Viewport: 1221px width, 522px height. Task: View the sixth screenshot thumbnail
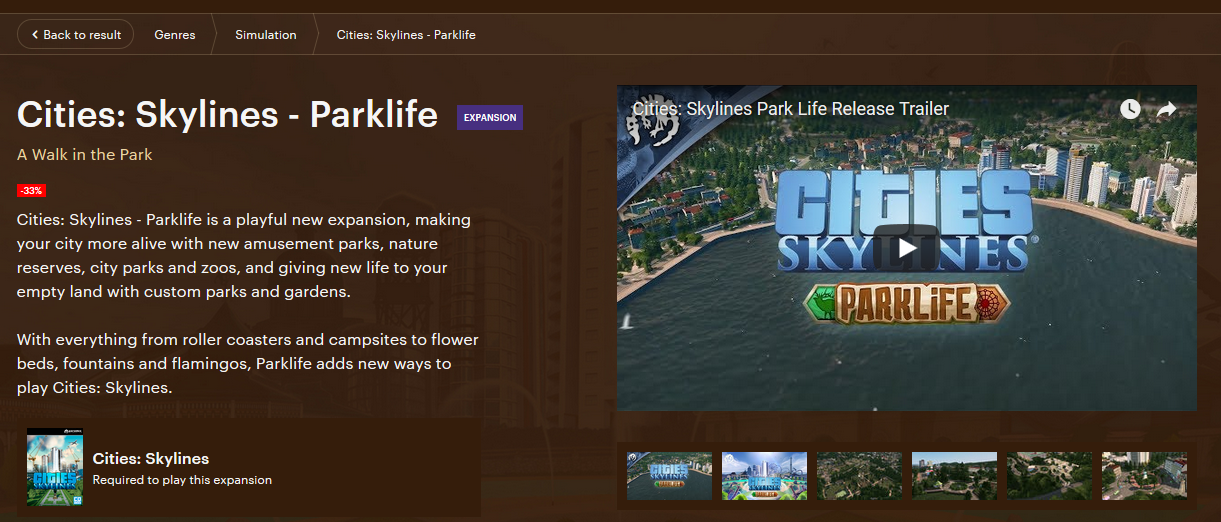[1144, 476]
